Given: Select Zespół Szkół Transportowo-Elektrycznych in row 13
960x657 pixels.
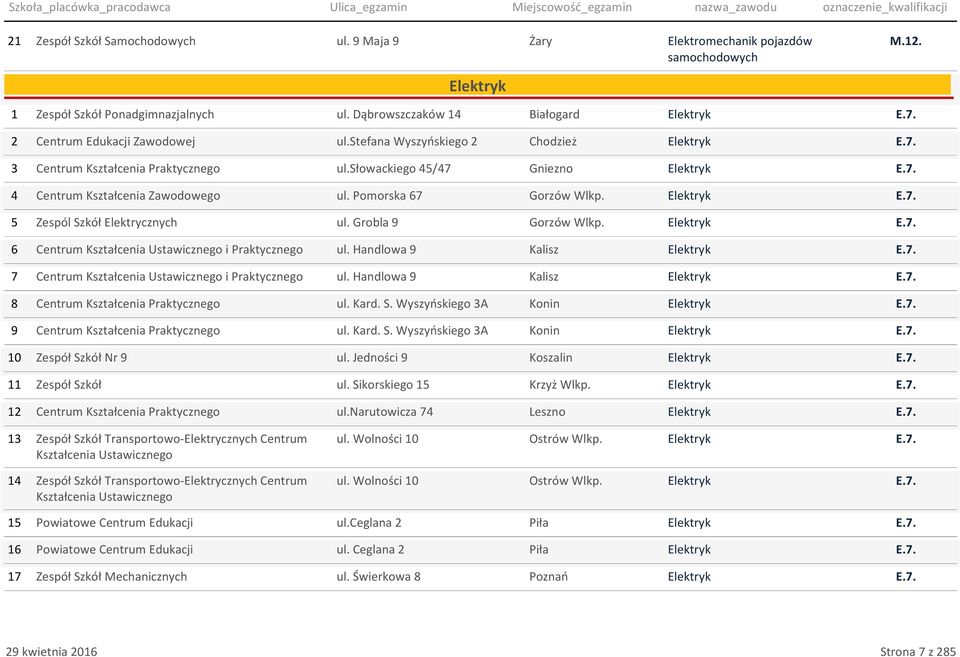Looking at the screenshot, I should [x=171, y=446].
